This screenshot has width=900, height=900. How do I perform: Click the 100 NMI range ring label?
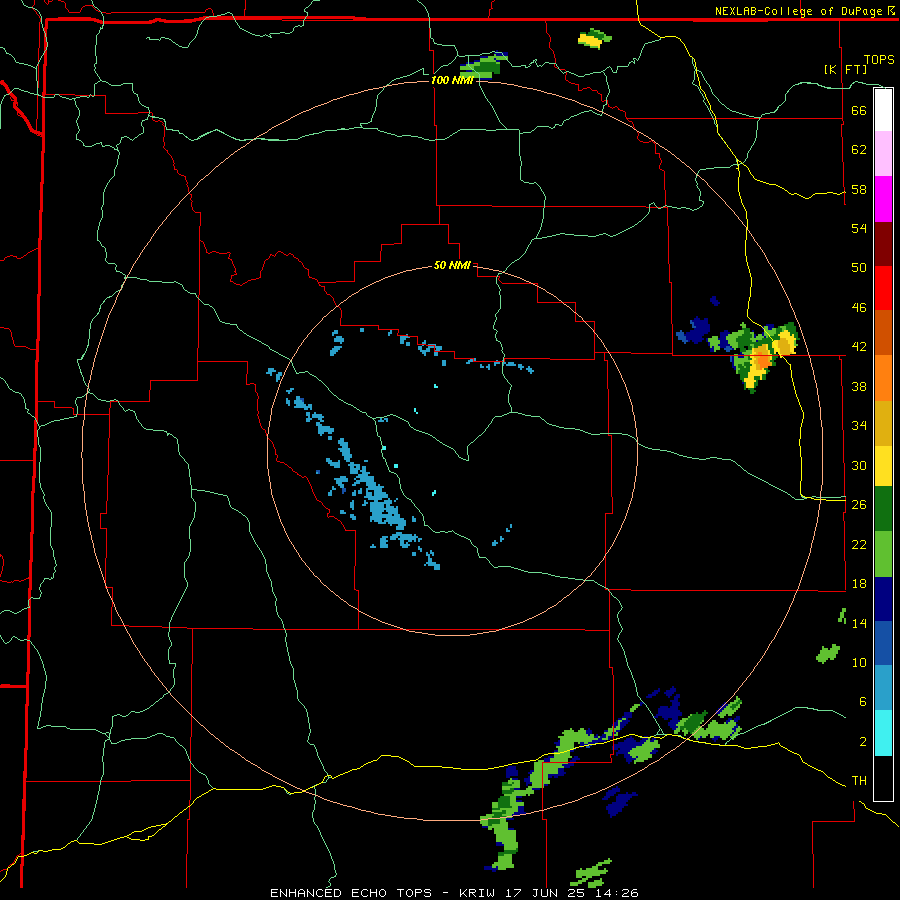452,80
